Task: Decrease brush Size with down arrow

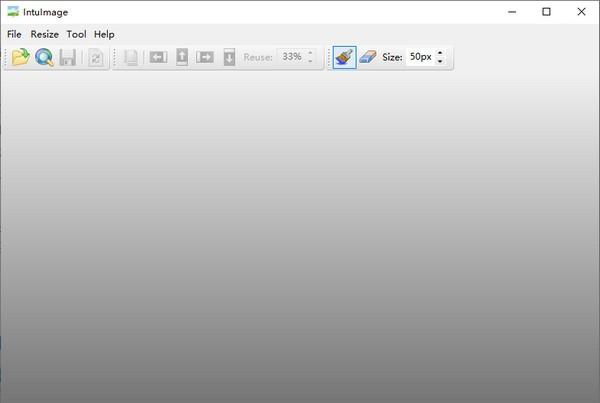Action: [440, 61]
